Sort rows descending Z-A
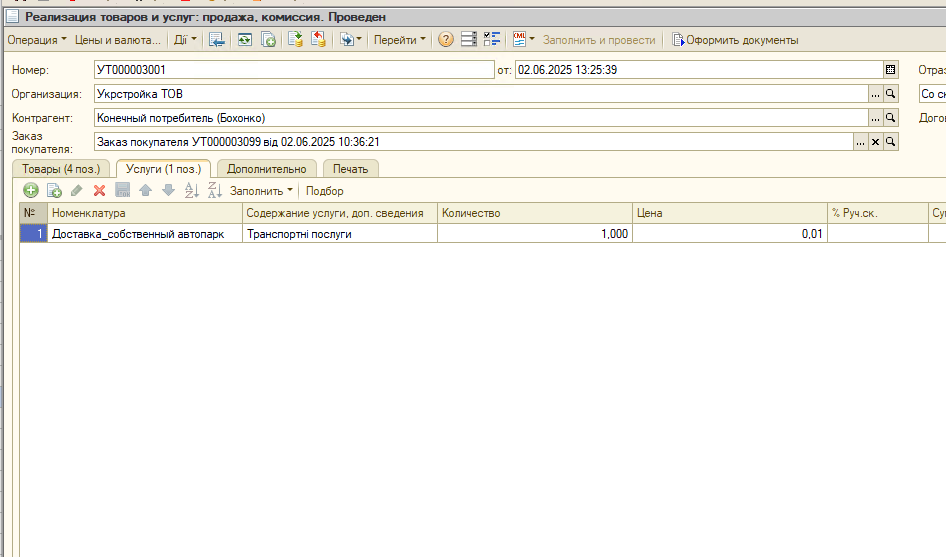The image size is (946, 557). coord(215,191)
